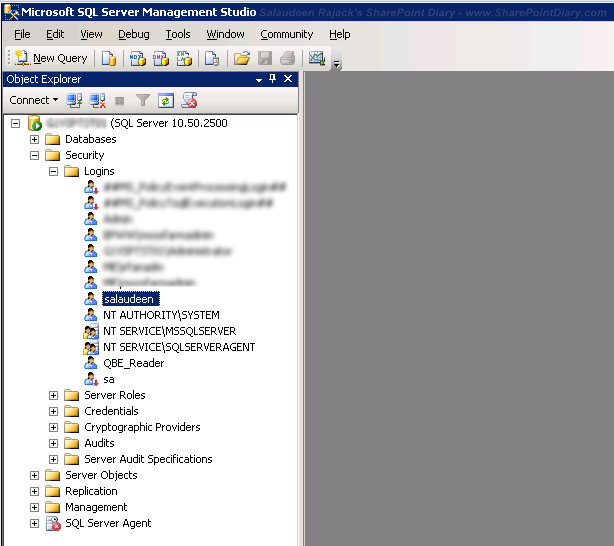Collapse the SQL Server root node
Screen dimensions: 614x546
(15, 124)
